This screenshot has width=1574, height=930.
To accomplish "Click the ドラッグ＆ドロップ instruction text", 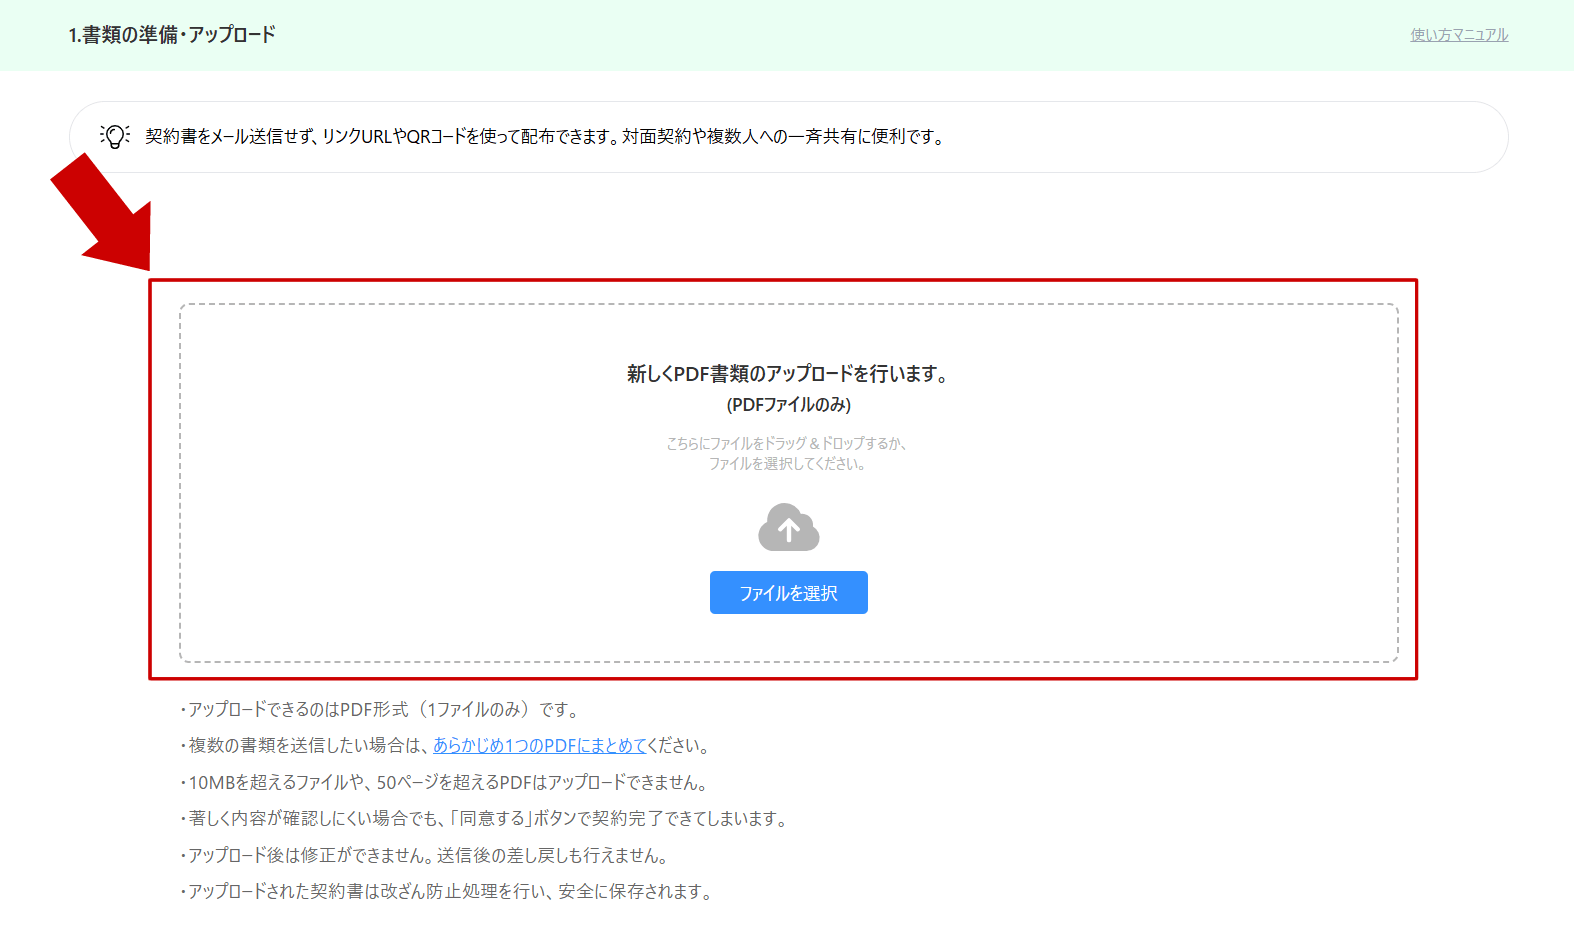I will tap(787, 453).
